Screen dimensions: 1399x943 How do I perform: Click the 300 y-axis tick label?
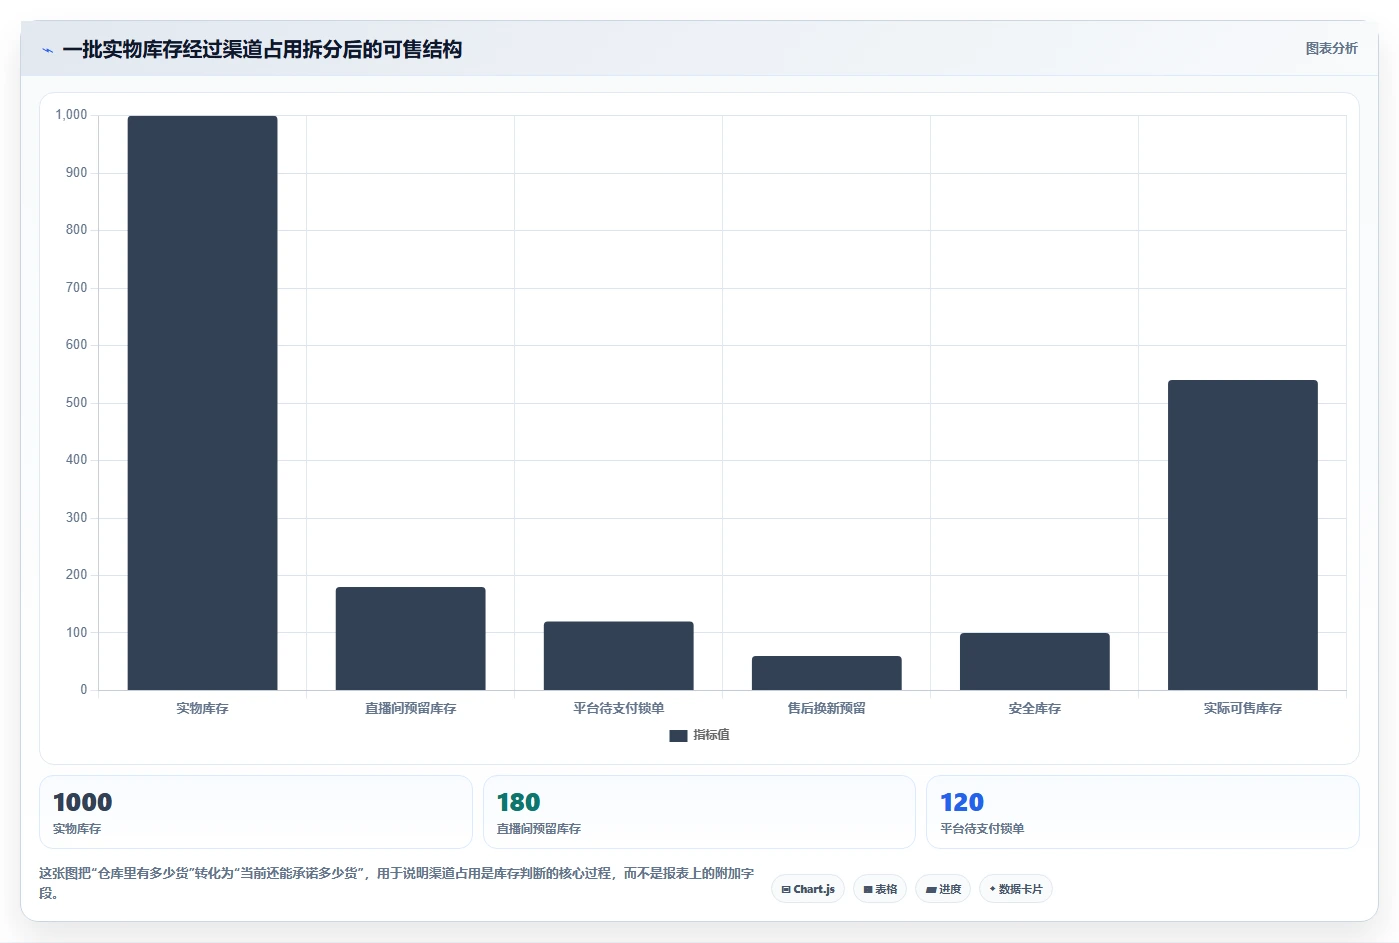(x=76, y=518)
